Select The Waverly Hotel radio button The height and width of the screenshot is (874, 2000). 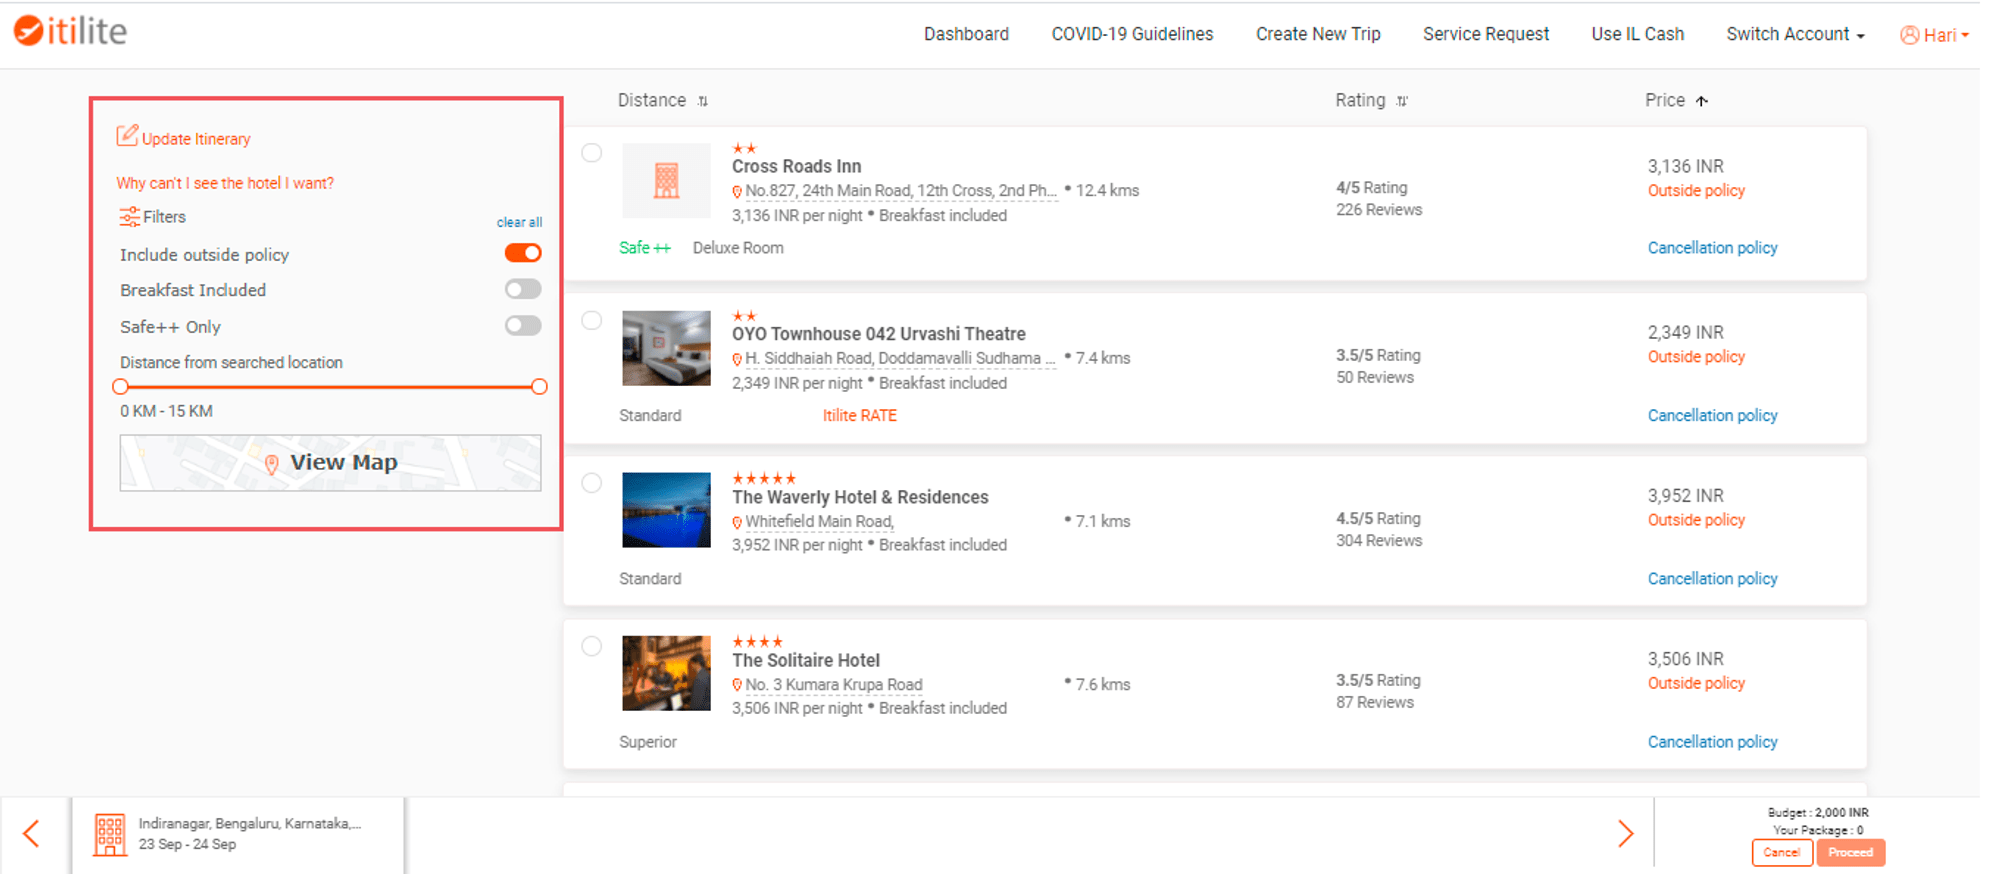(592, 483)
